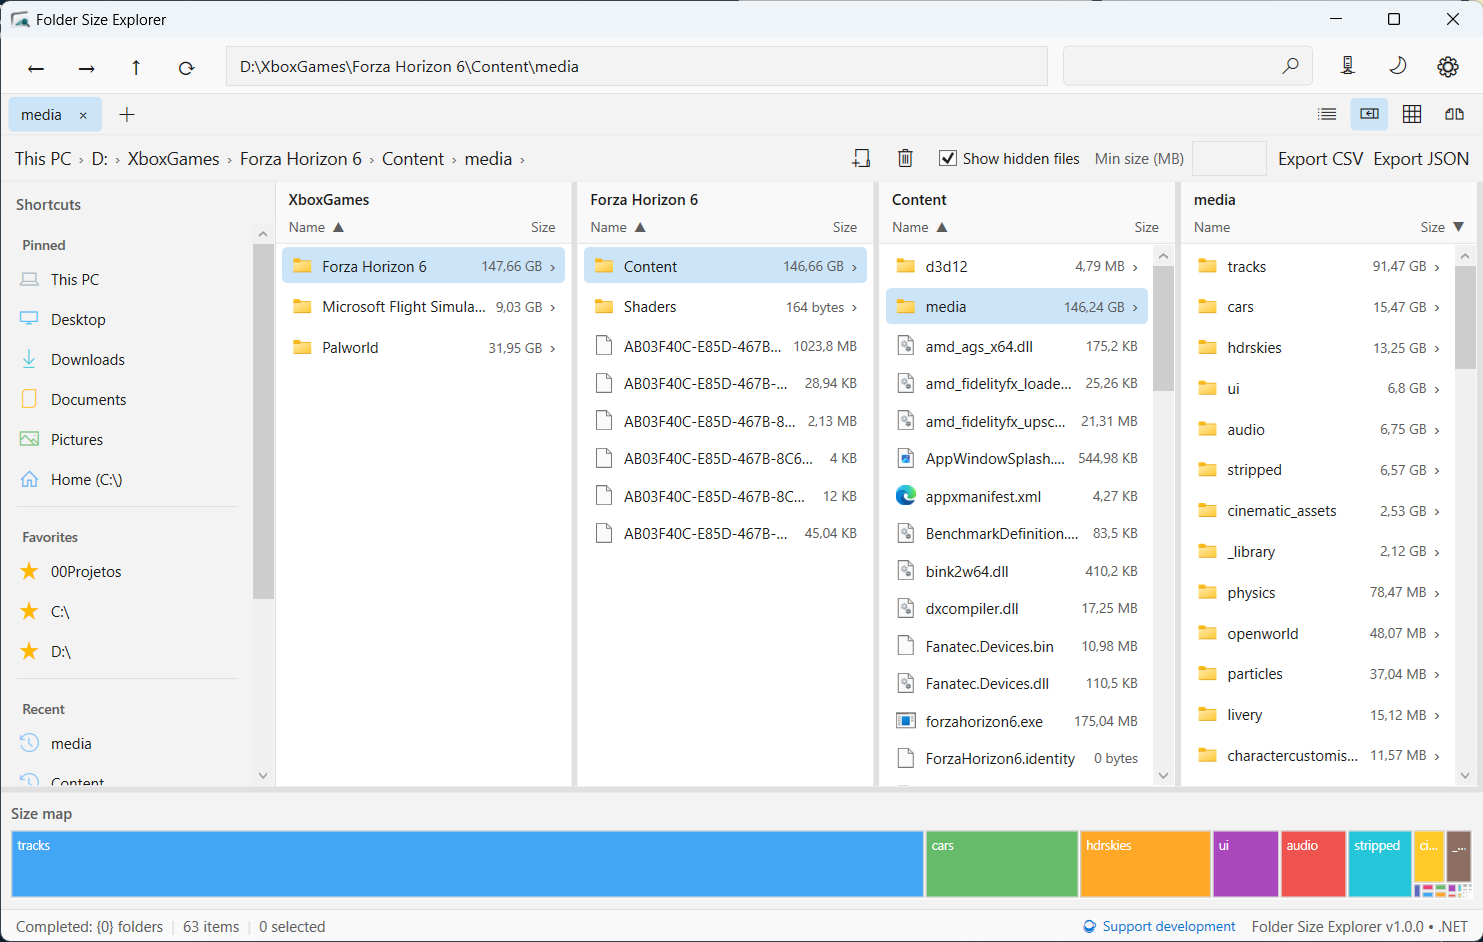
Task: Expand tracks folder chevron
Action: pyautogui.click(x=1437, y=267)
